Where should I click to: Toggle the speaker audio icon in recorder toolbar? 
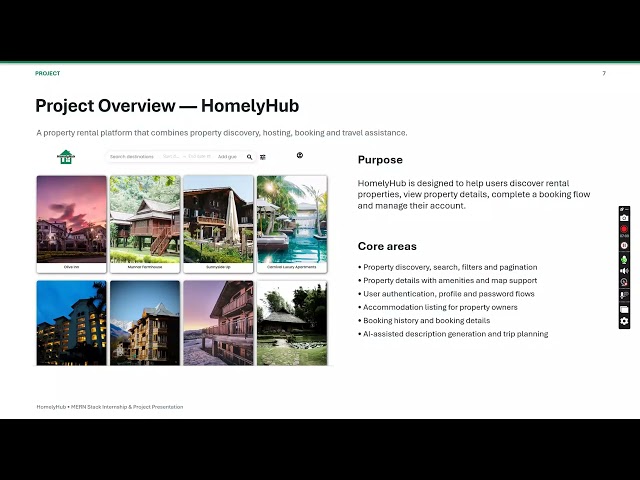click(x=624, y=271)
